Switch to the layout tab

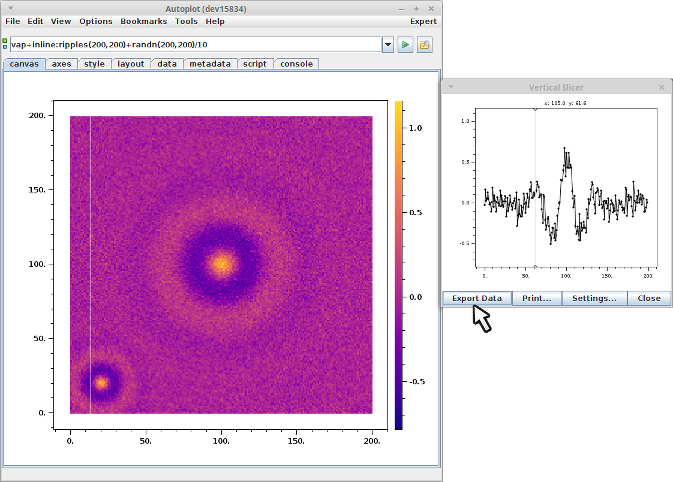(x=131, y=64)
